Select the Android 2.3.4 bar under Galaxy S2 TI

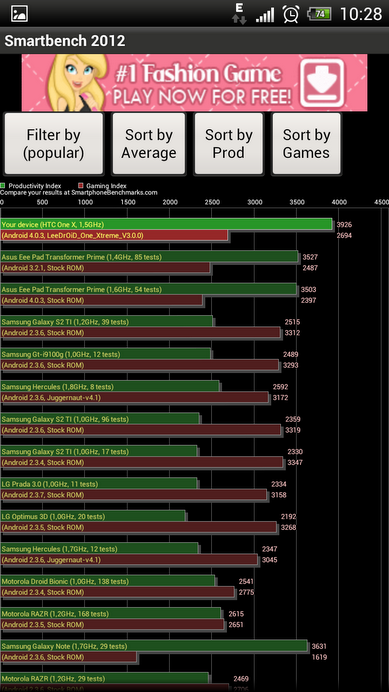(142, 463)
